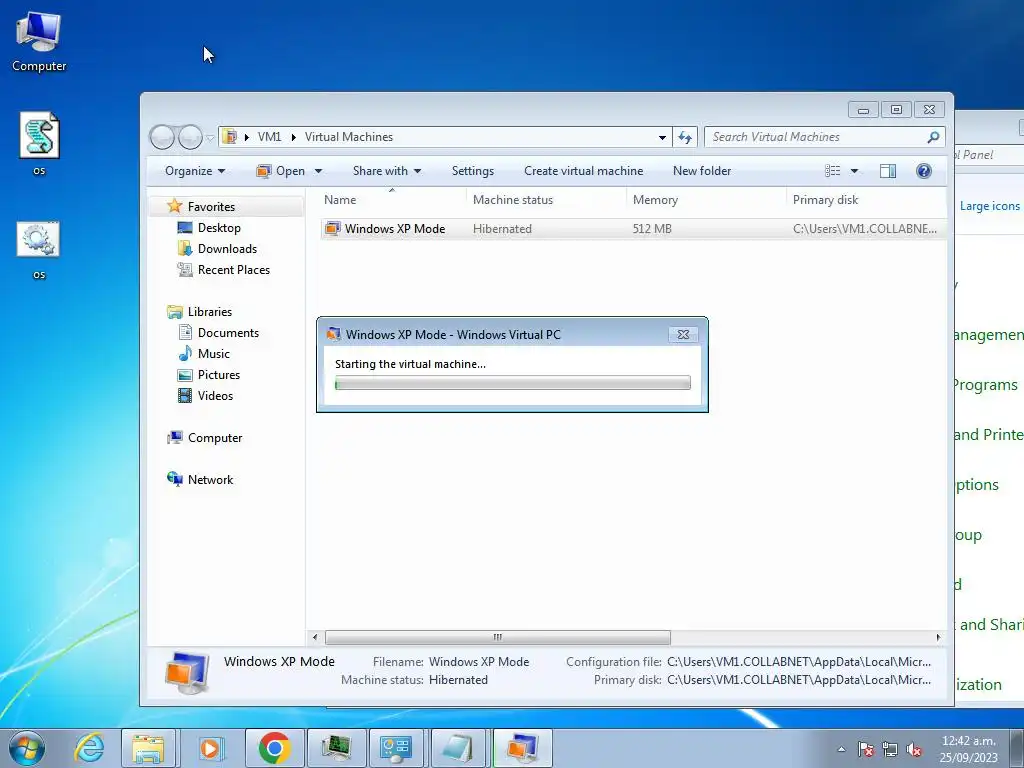Click the Hibernated status cell in list
Screen dimensions: 1024x768
[x=502, y=229]
